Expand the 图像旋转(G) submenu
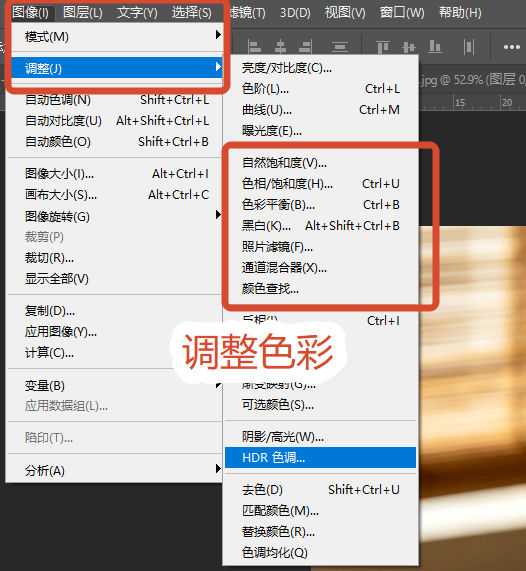526x571 pixels. tap(115, 216)
